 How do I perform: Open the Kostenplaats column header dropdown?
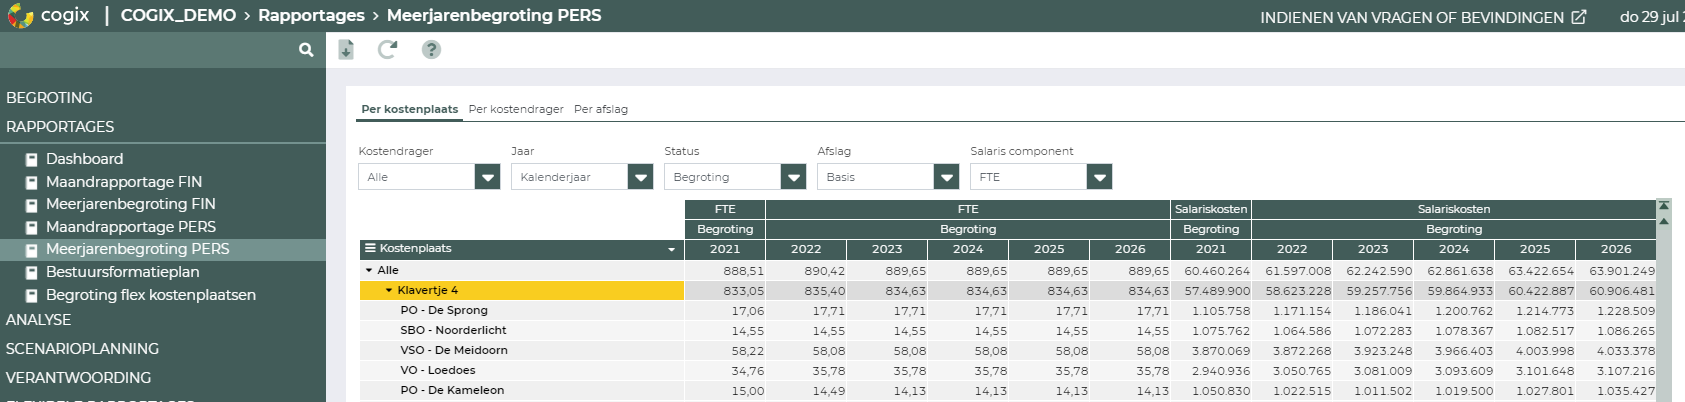coord(672,250)
